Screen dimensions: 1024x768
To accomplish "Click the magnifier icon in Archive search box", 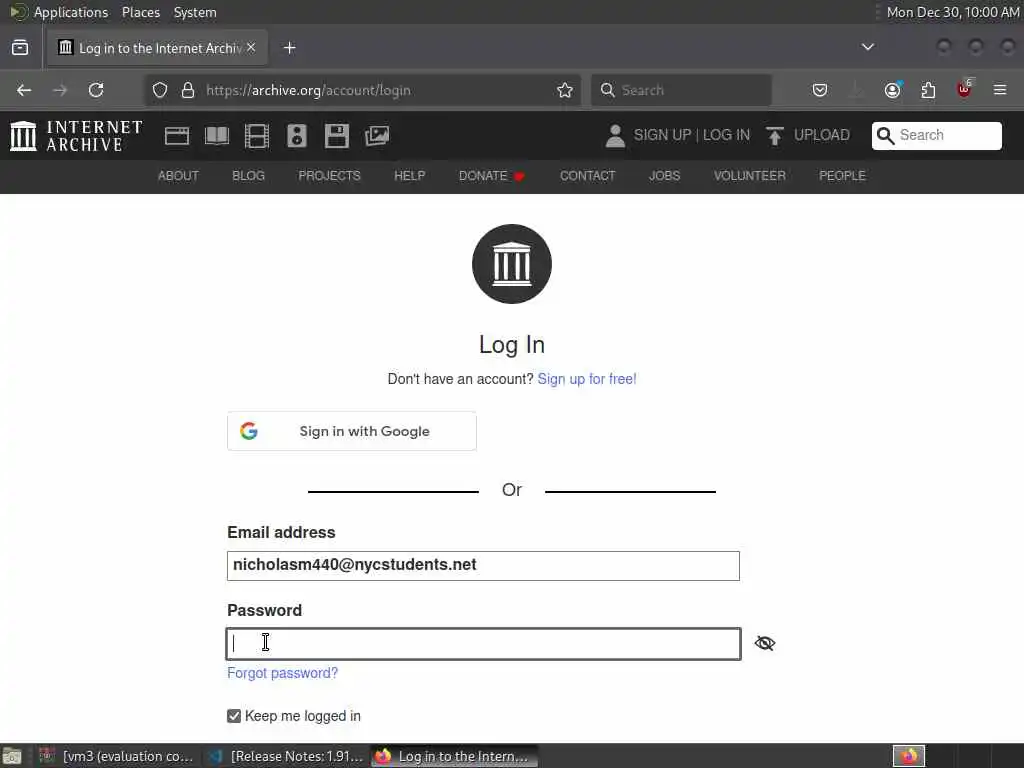I will (886, 135).
